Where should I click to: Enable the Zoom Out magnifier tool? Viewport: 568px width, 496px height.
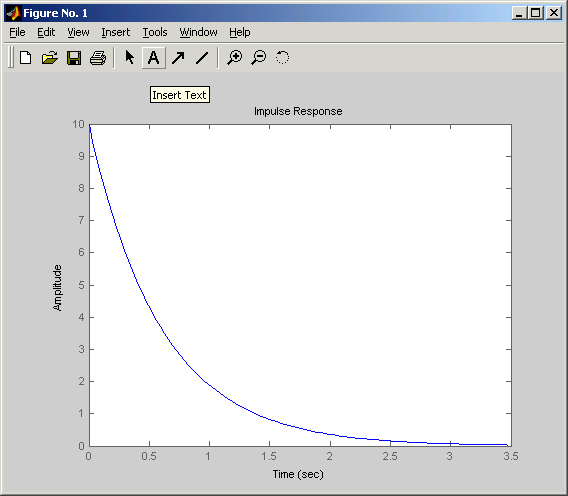click(x=259, y=58)
